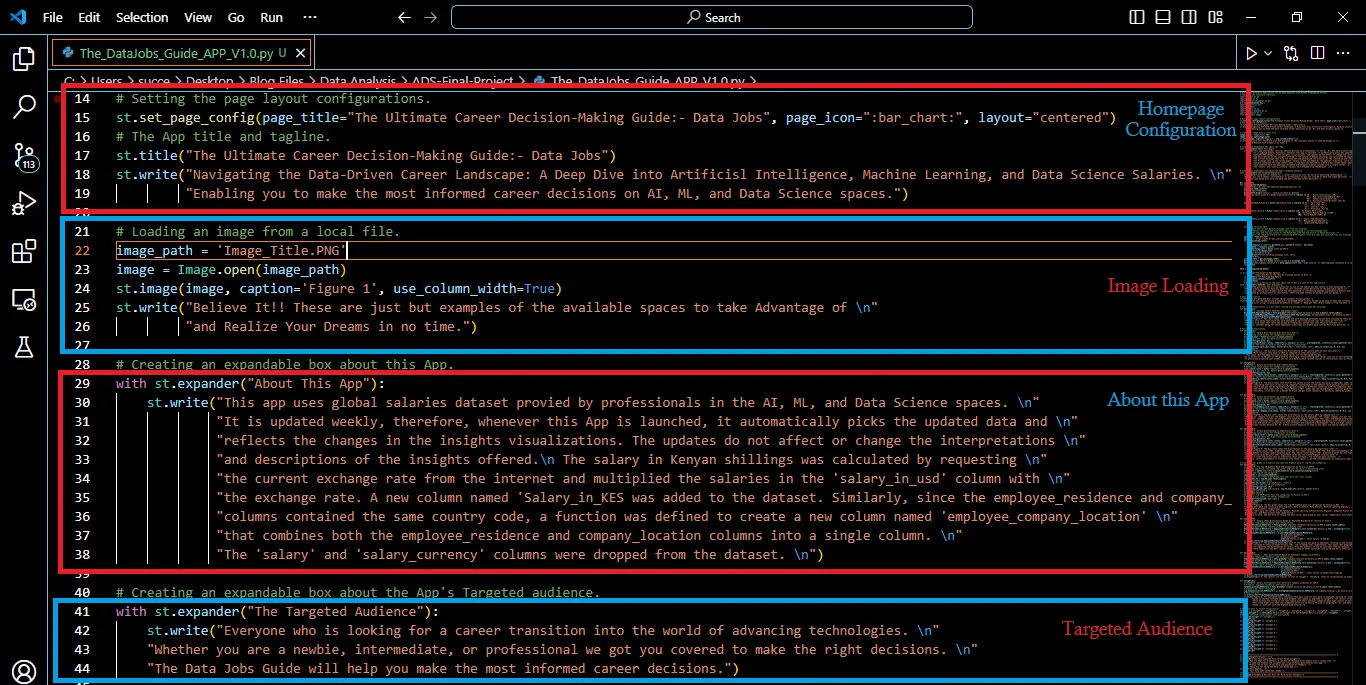
Task: Click the st.image caption='Figure 1' line
Action: click(338, 289)
